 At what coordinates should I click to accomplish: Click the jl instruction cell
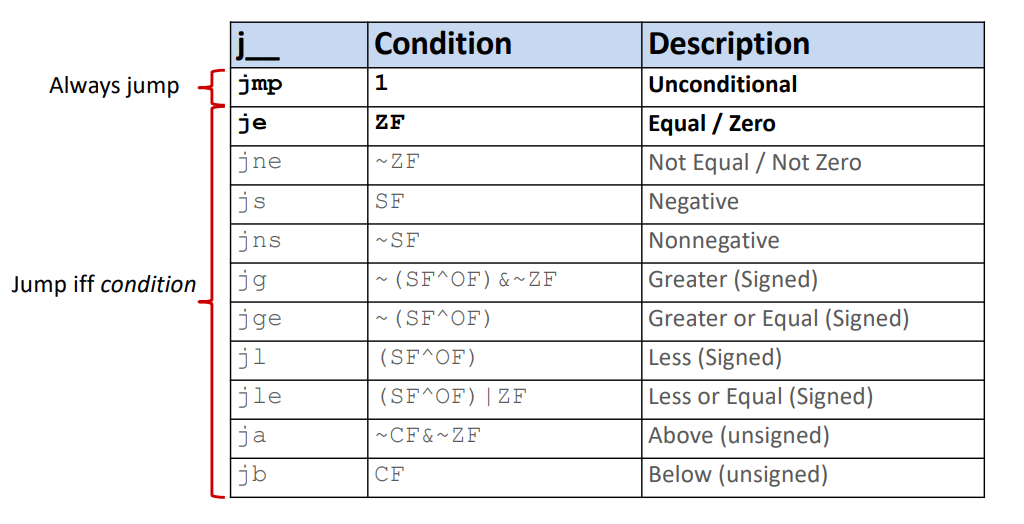(x=299, y=361)
